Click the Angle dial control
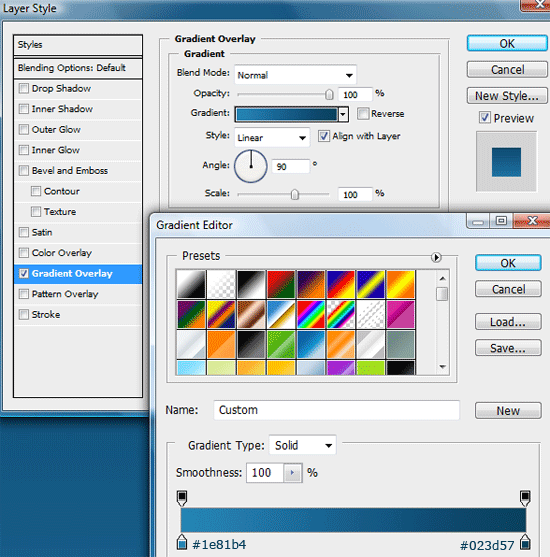The height and width of the screenshot is (557, 550). click(x=250, y=166)
